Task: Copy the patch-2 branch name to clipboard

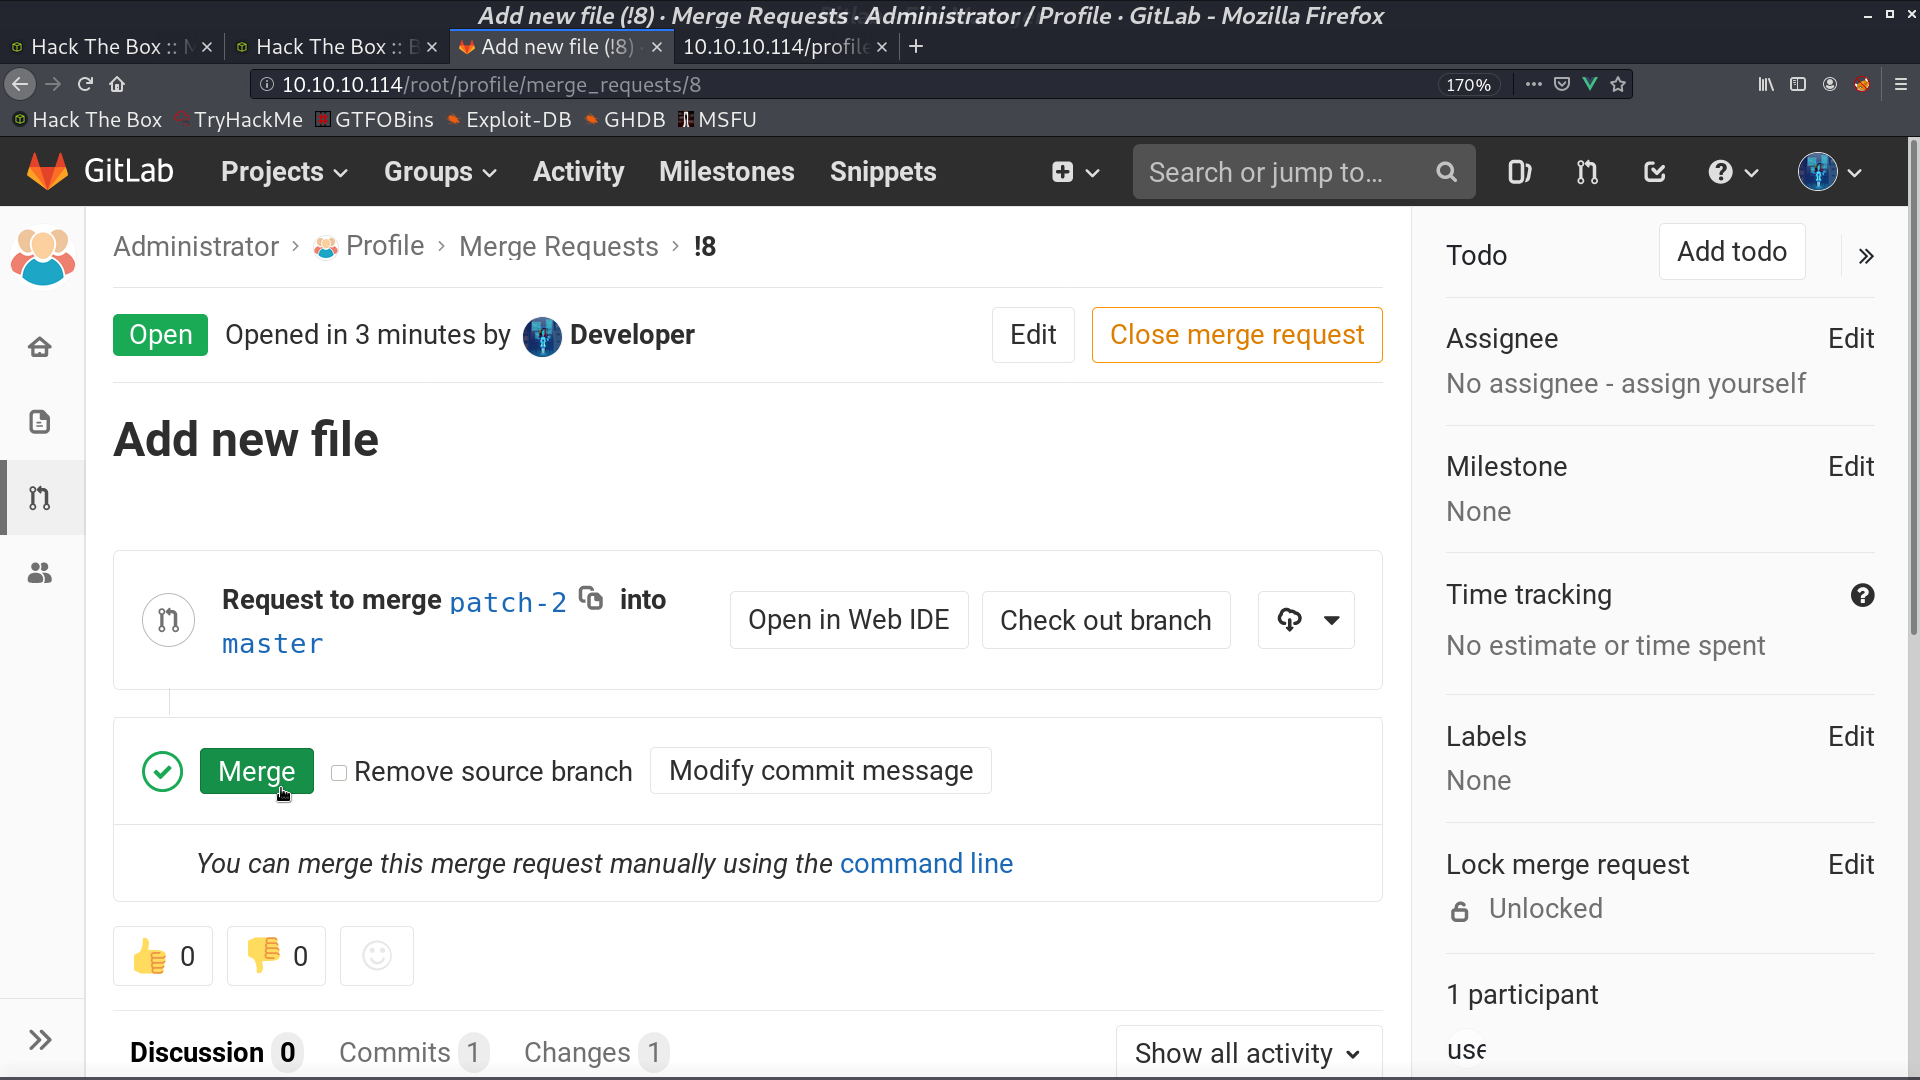Action: 591,598
